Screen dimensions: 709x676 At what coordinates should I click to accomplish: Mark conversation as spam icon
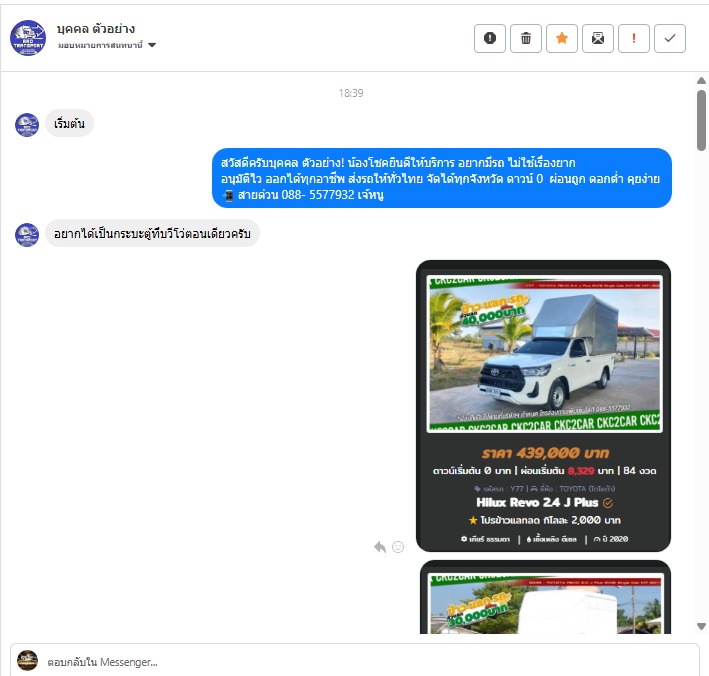(x=490, y=38)
